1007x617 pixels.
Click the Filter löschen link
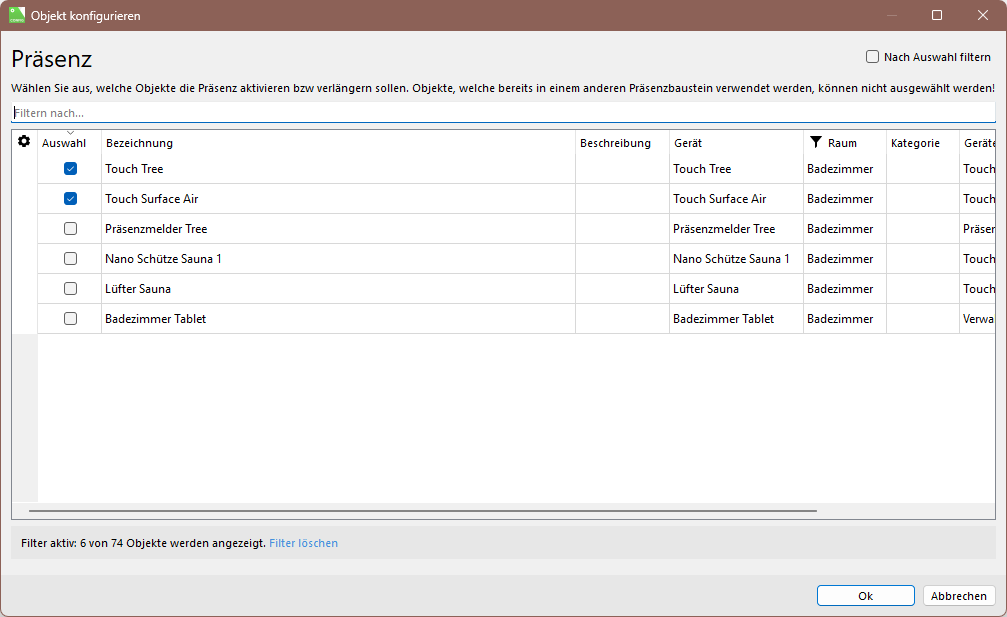(x=303, y=543)
